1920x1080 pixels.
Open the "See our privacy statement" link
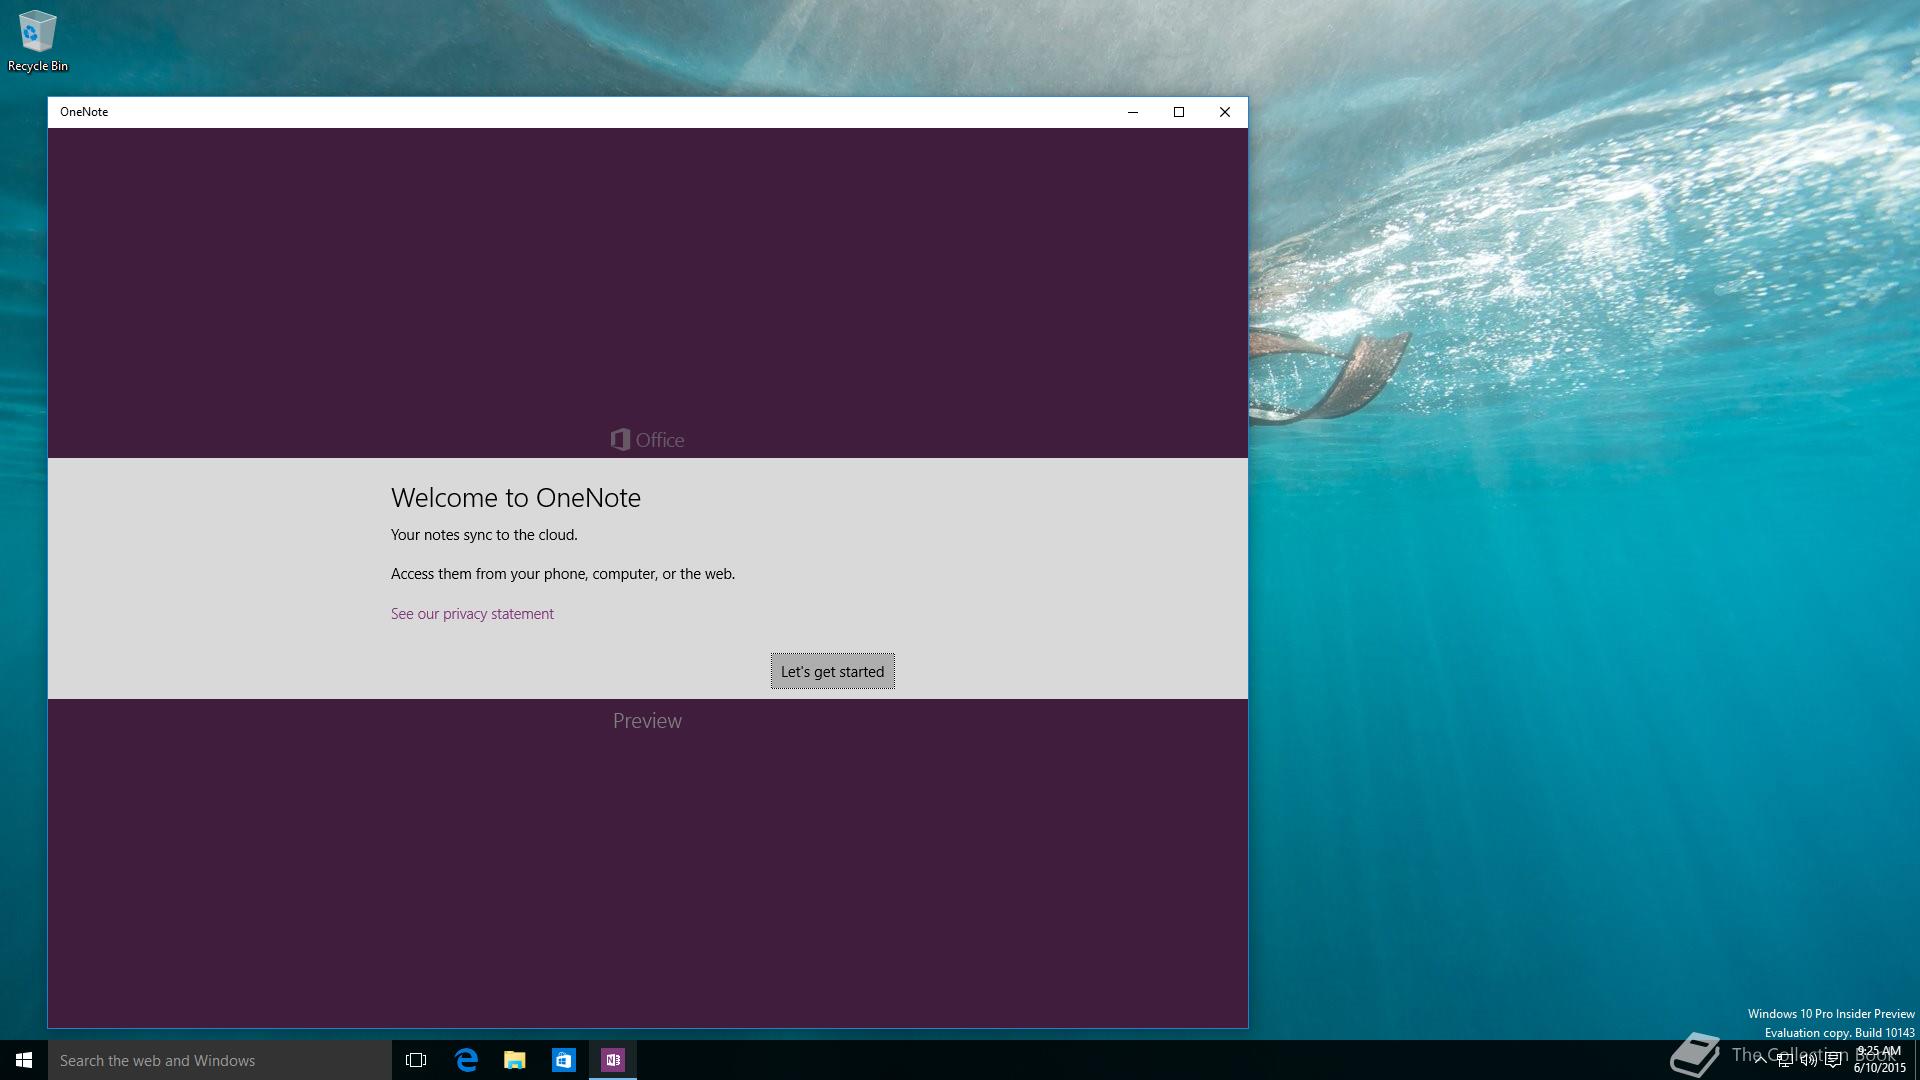[x=472, y=614]
